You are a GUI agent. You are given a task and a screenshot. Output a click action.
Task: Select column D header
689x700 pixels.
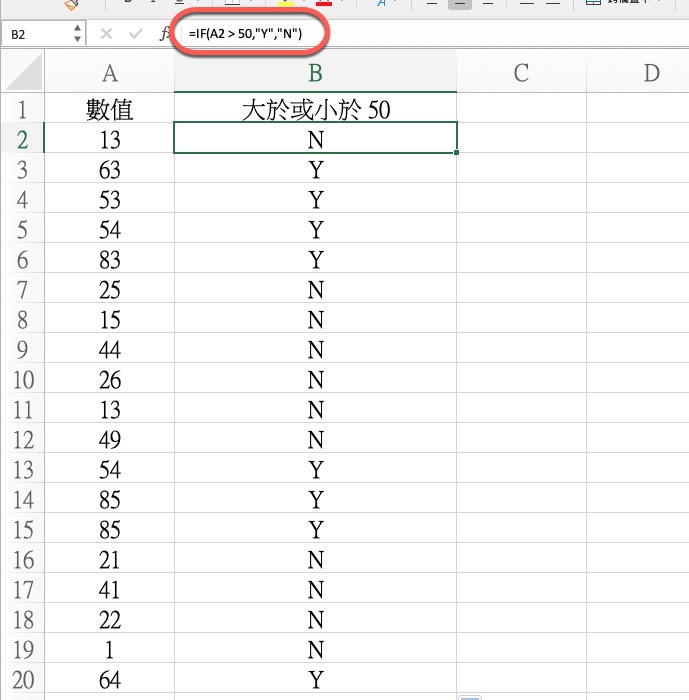[638, 73]
